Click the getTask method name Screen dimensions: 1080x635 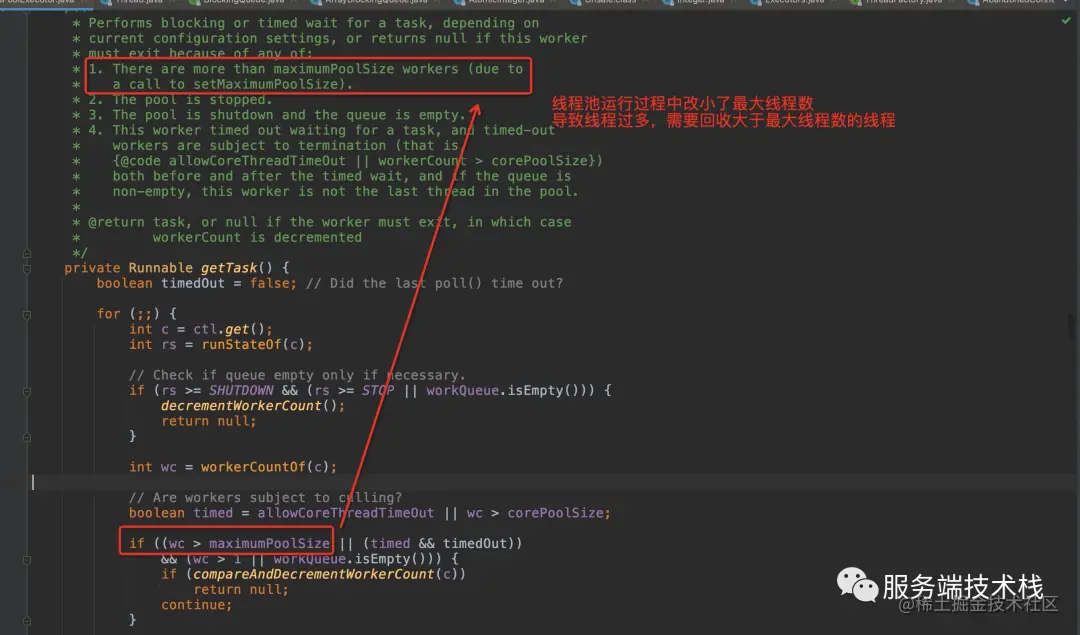(x=229, y=268)
